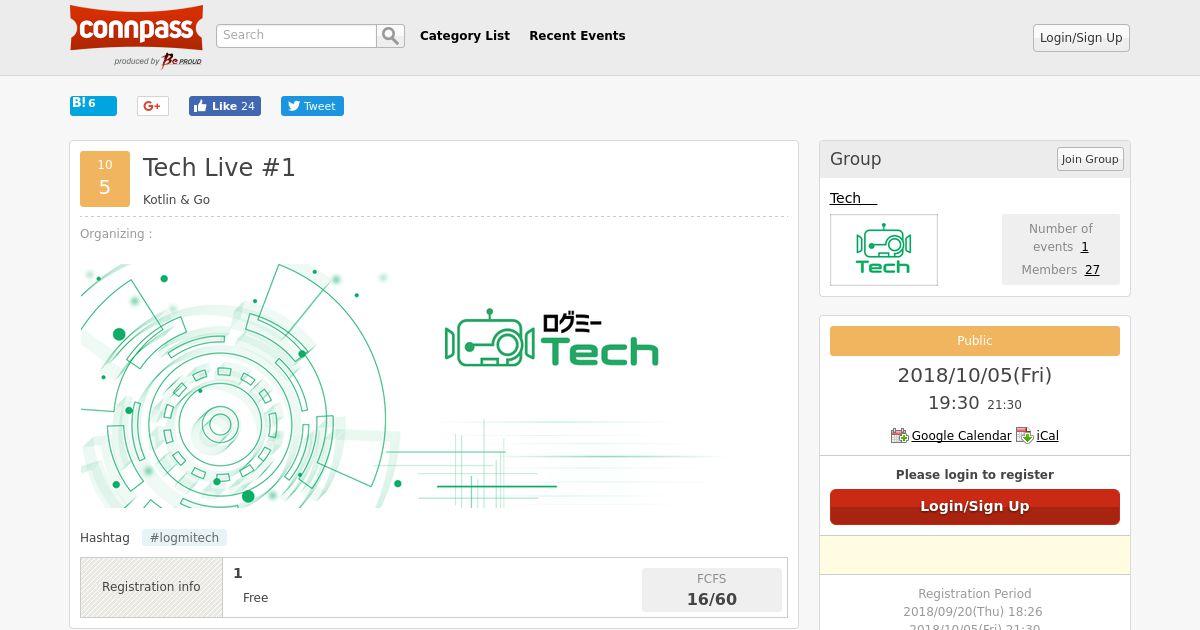Open the #logmitech hashtag
1200x630 pixels.
[x=184, y=538]
